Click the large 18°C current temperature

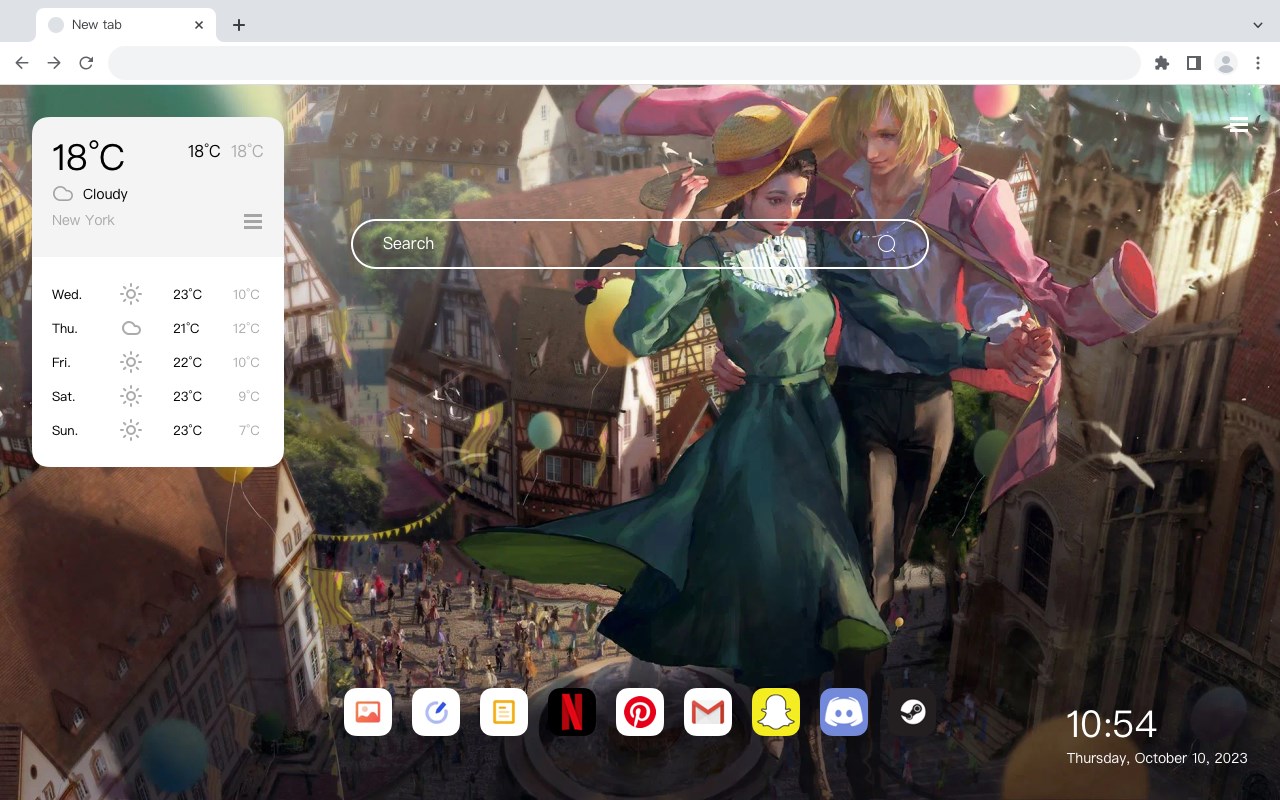88,157
